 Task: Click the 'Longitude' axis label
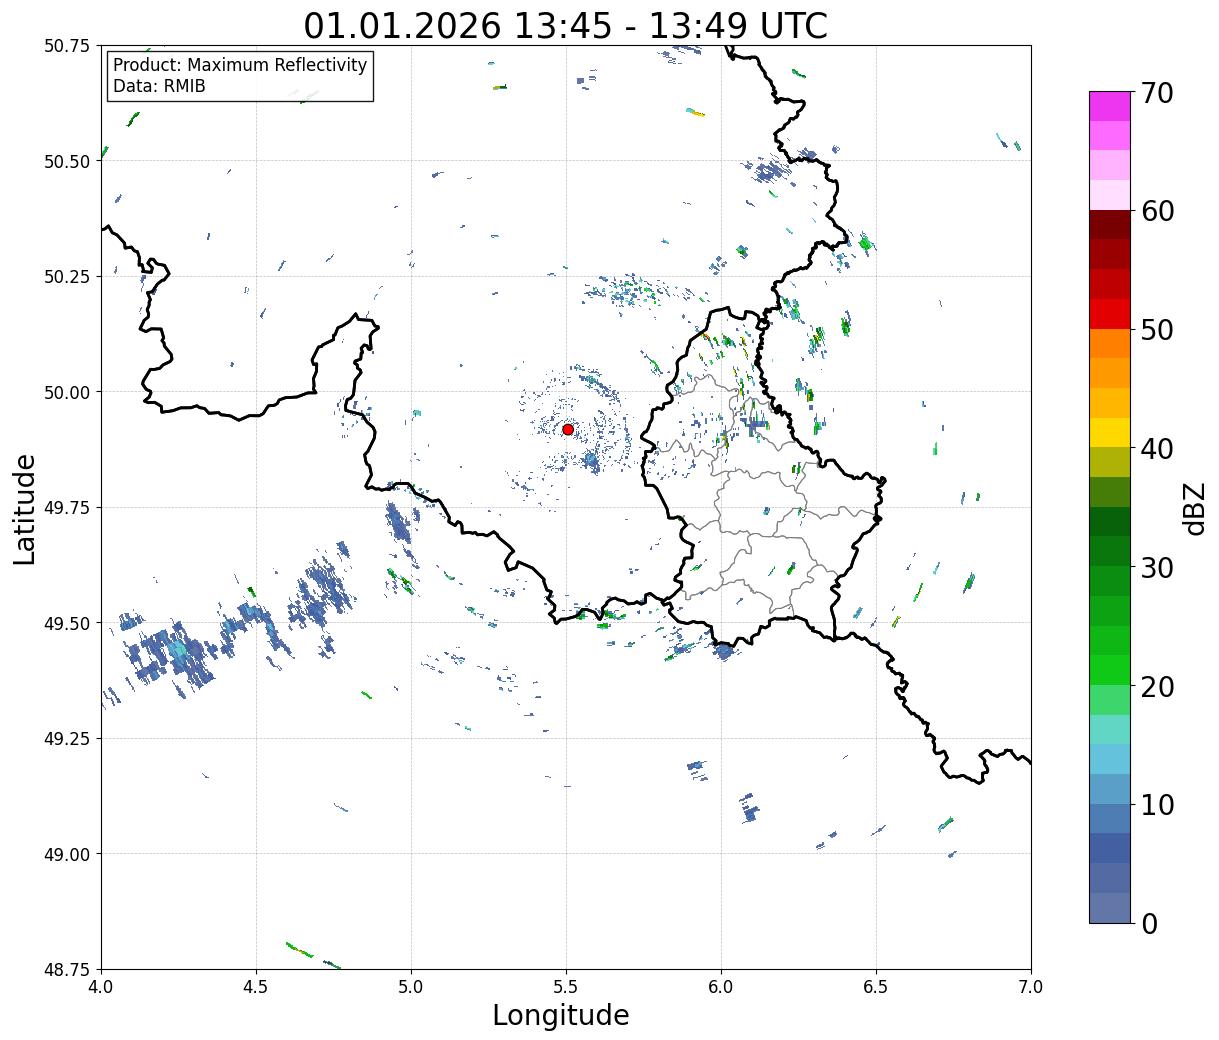point(561,1016)
